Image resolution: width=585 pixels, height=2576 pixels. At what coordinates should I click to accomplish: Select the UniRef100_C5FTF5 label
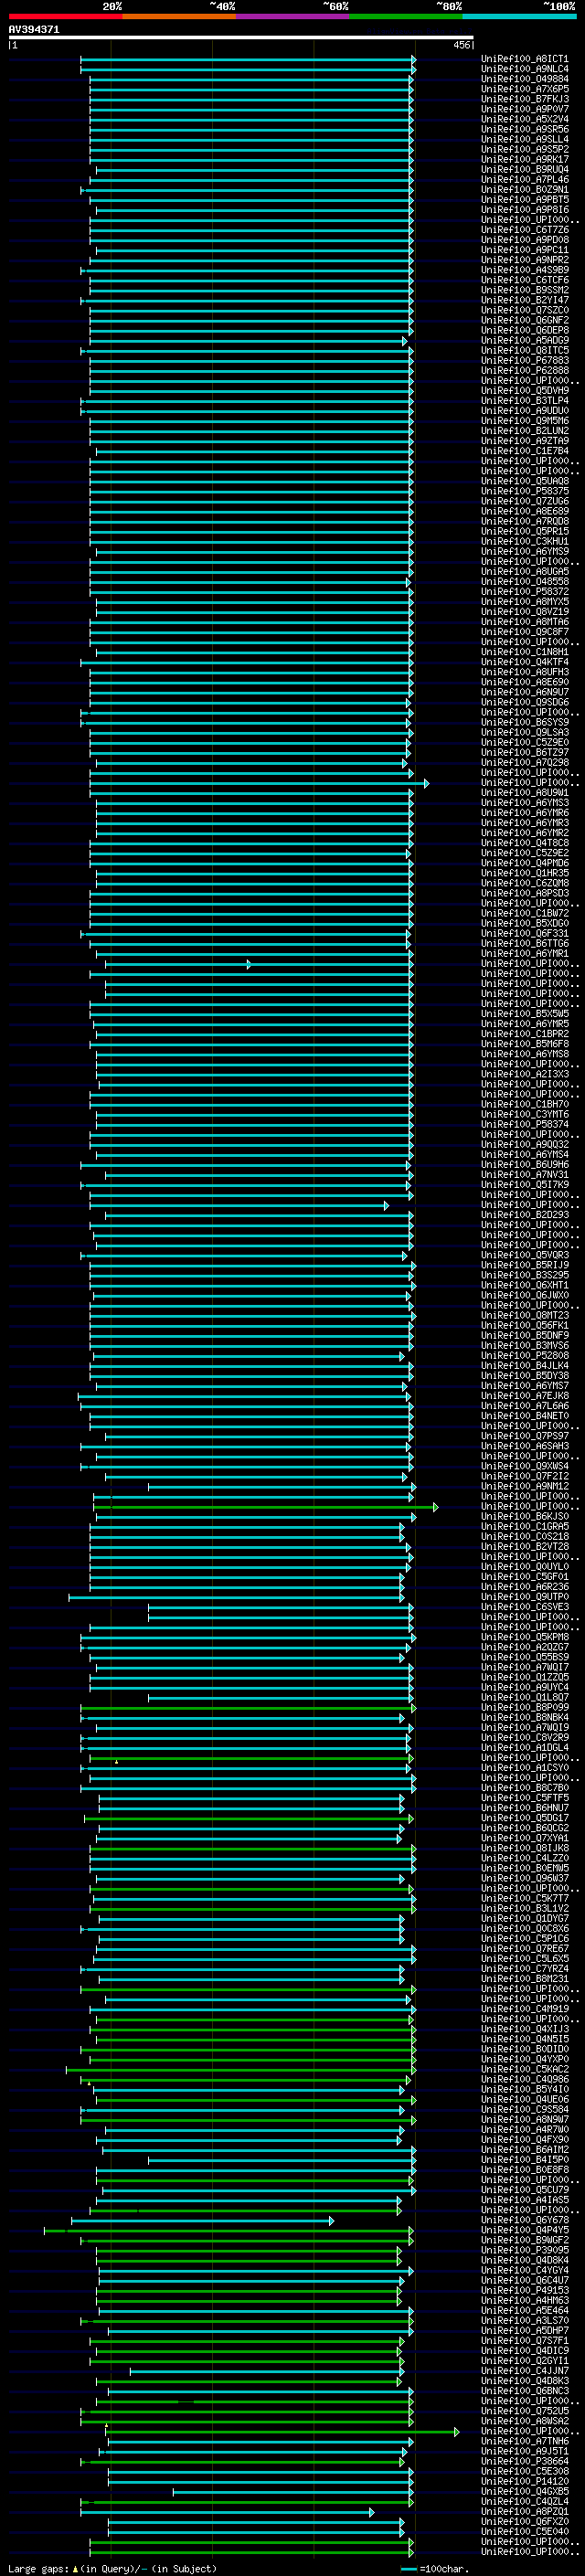pos(525,1798)
